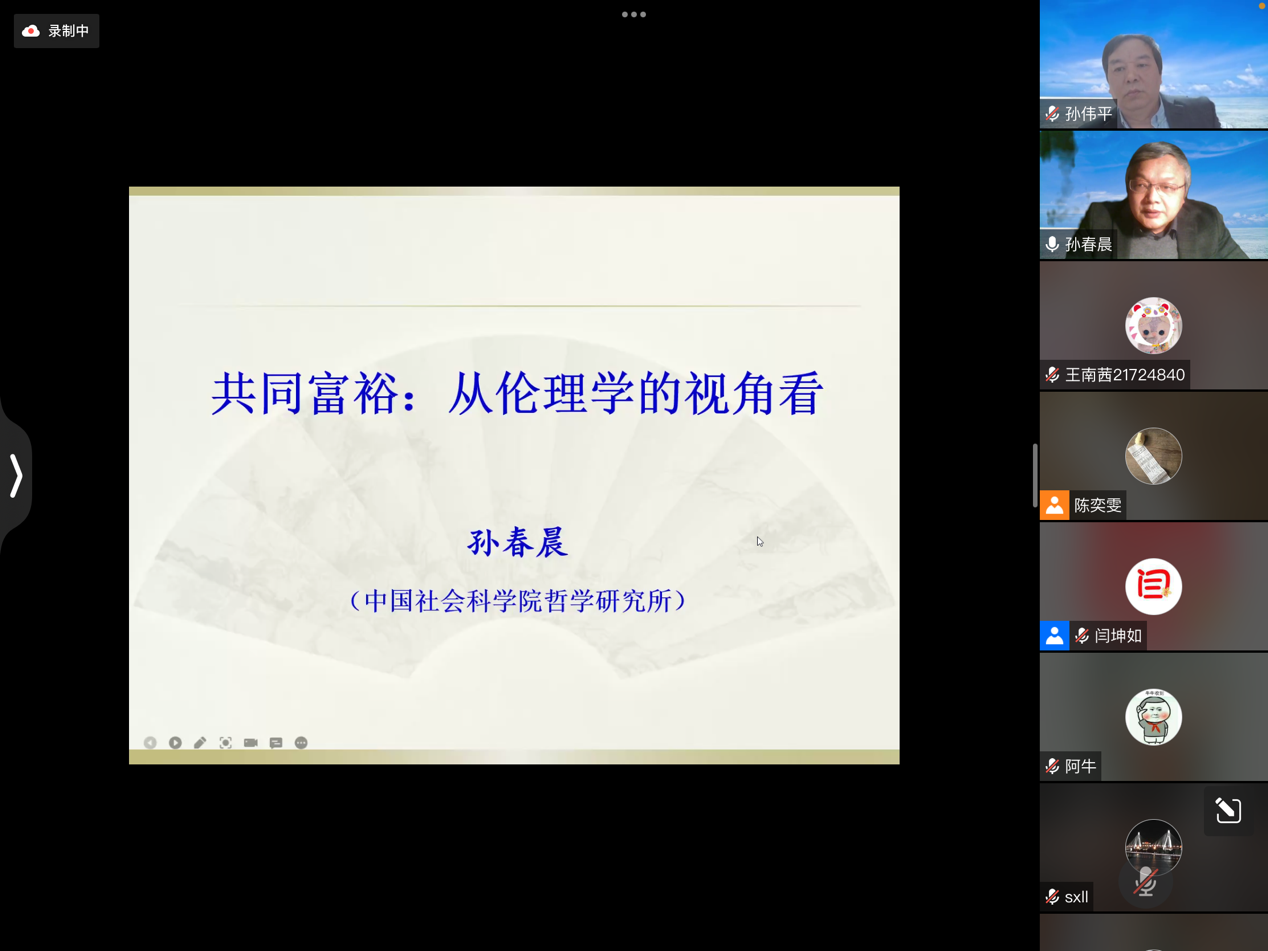This screenshot has height=951, width=1268.
Task: Click the recording status indicator 录制中
Action: pos(57,31)
